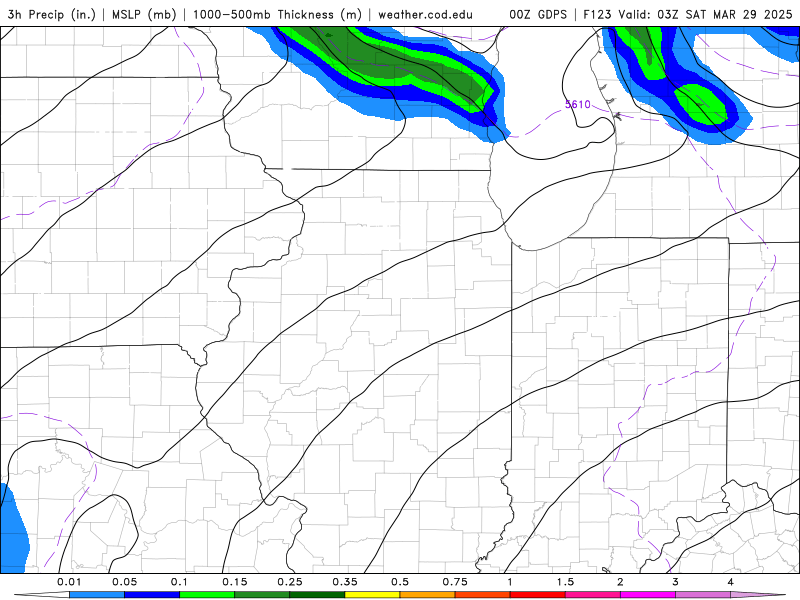Click the magenta legend swatch after 2
This screenshot has height=600, width=800.
pyautogui.click(x=648, y=595)
